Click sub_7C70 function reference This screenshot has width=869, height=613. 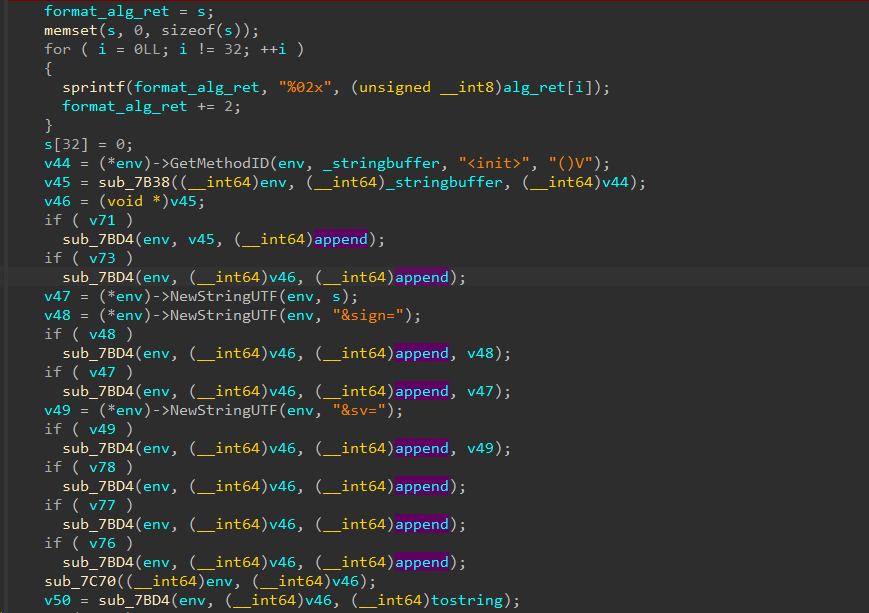point(80,581)
